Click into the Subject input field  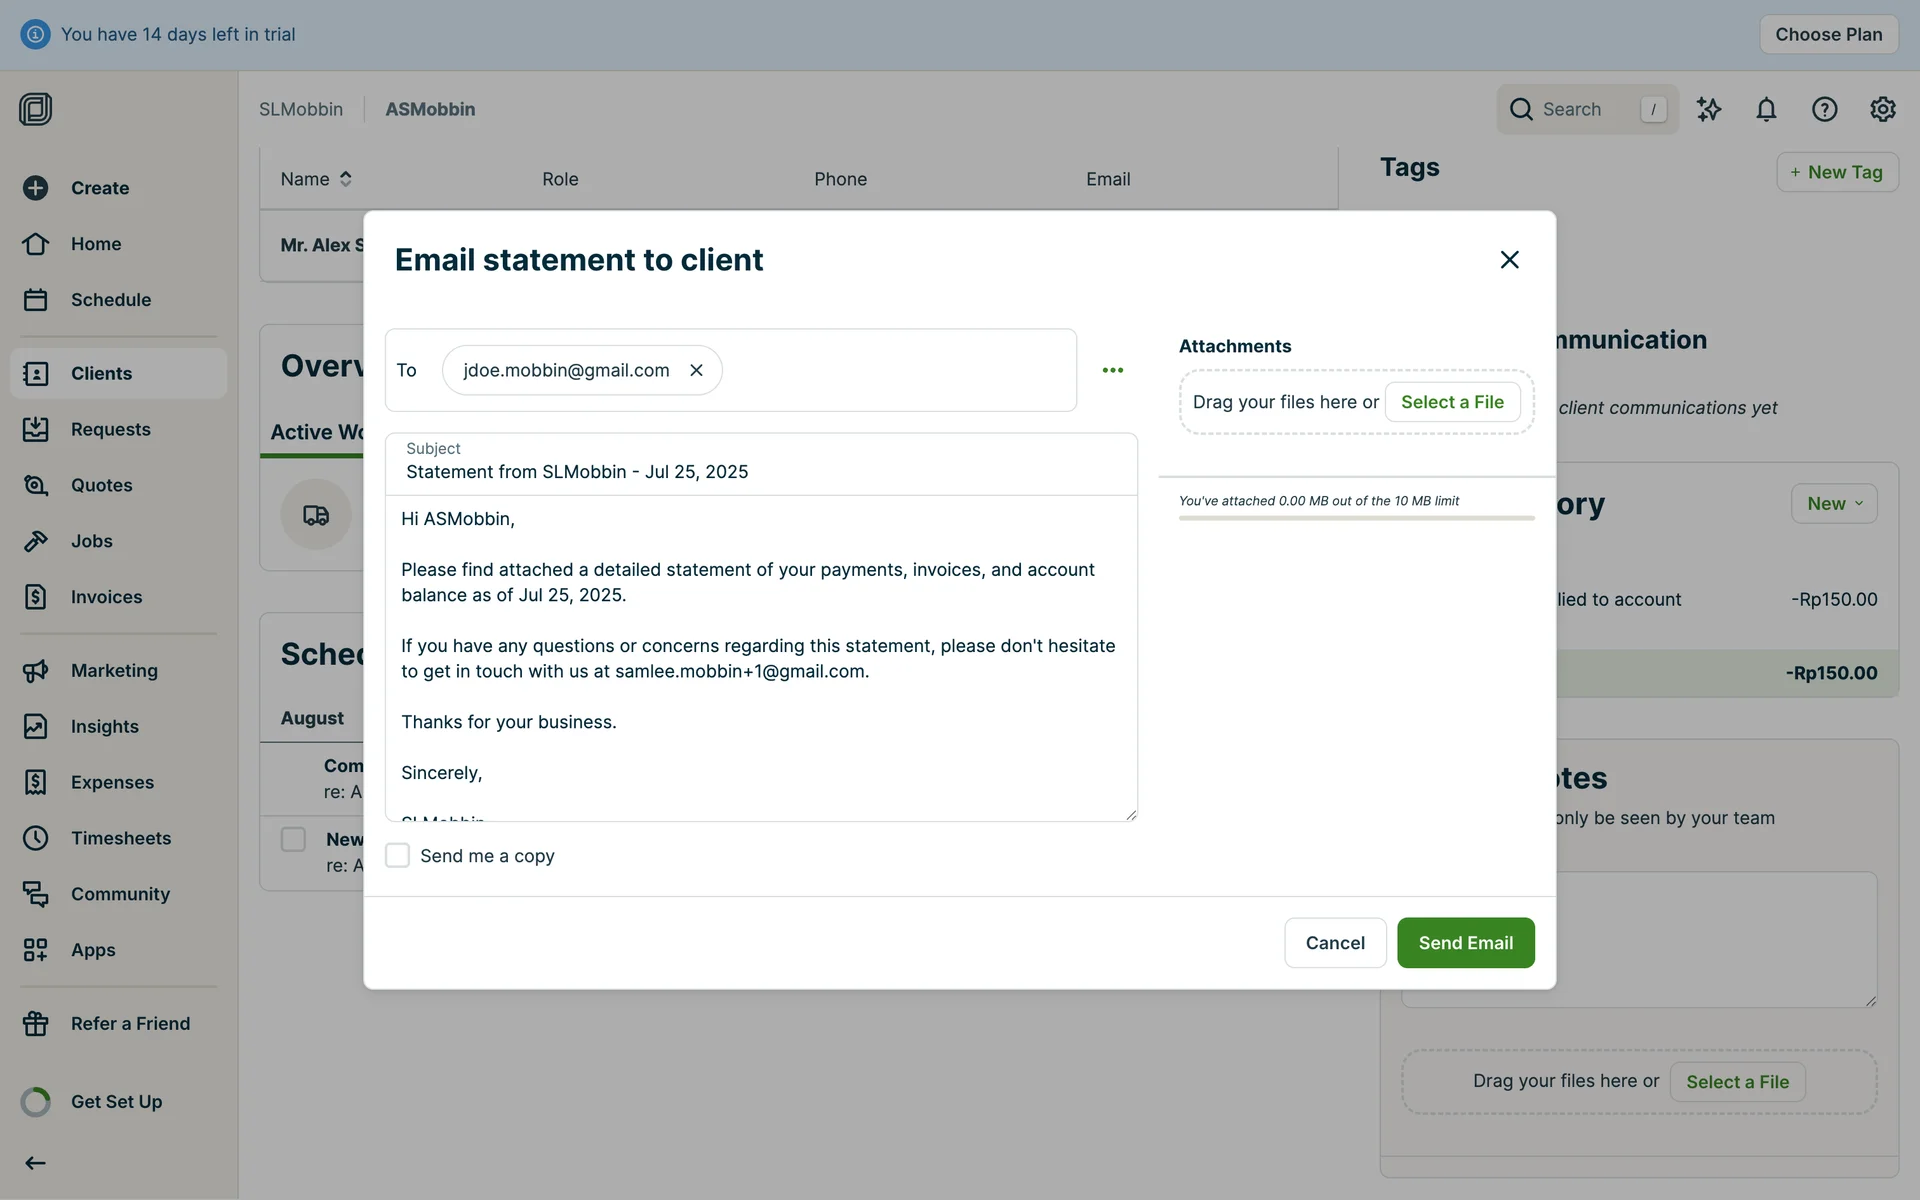click(760, 472)
